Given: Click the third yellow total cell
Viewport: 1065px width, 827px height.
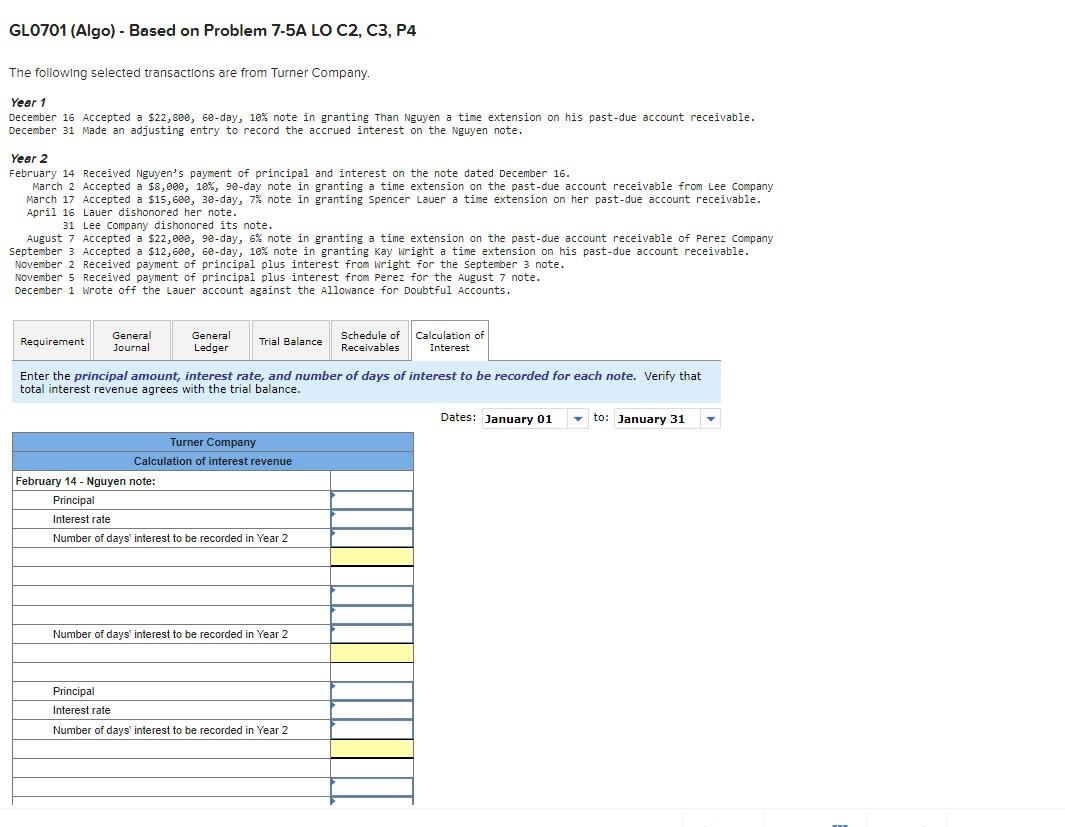Looking at the screenshot, I should 372,749.
